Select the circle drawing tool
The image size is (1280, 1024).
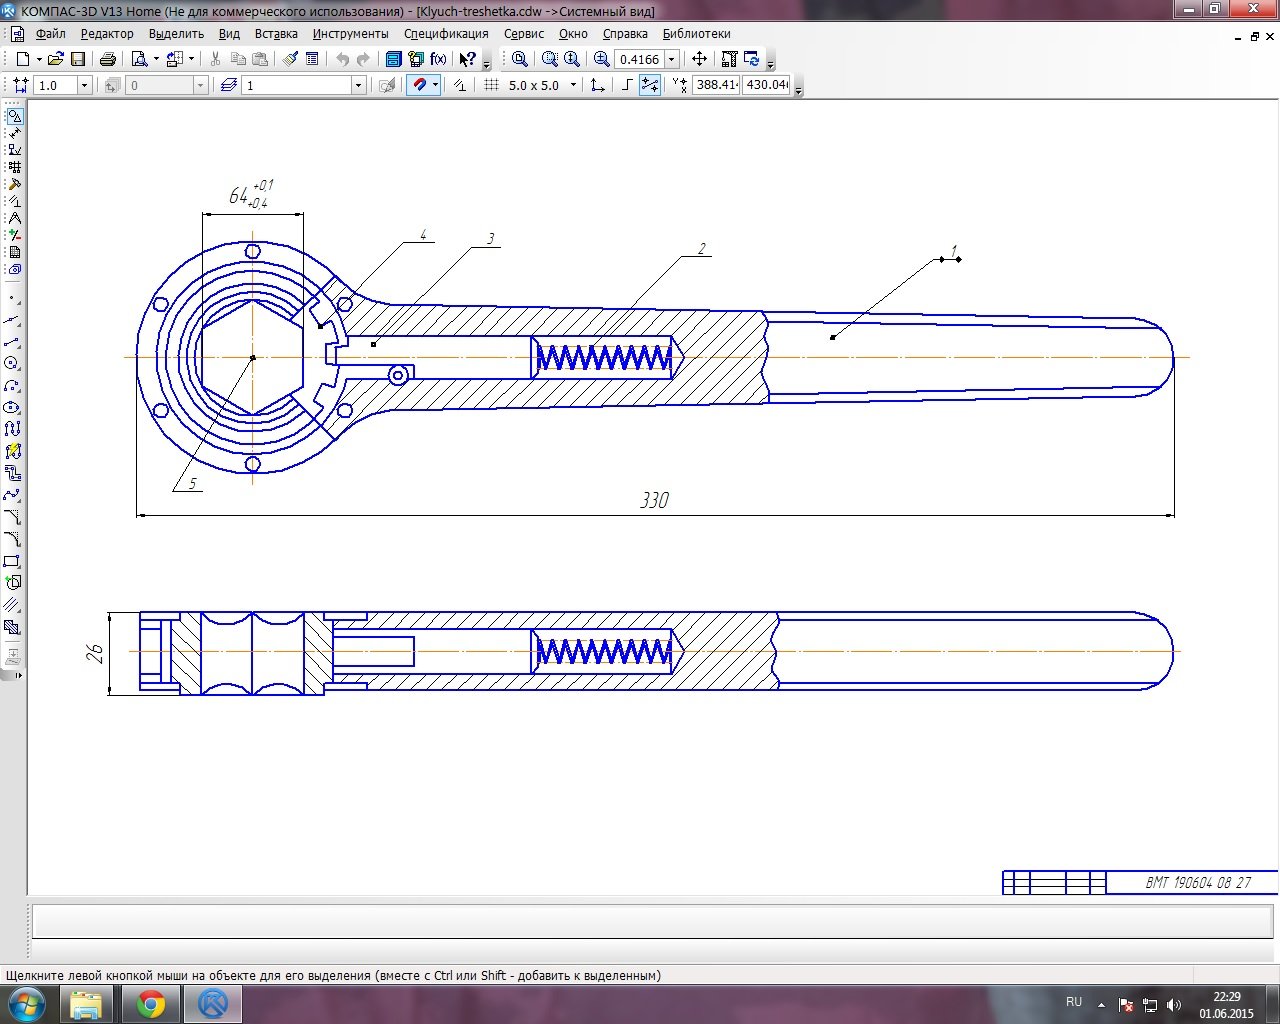(x=12, y=364)
